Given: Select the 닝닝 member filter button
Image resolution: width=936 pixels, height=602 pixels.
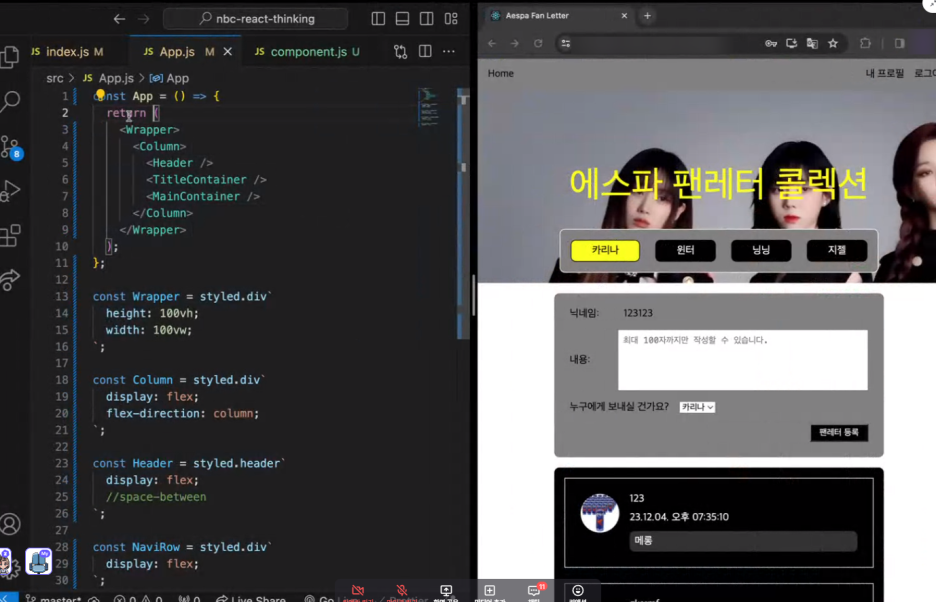Looking at the screenshot, I should [761, 250].
